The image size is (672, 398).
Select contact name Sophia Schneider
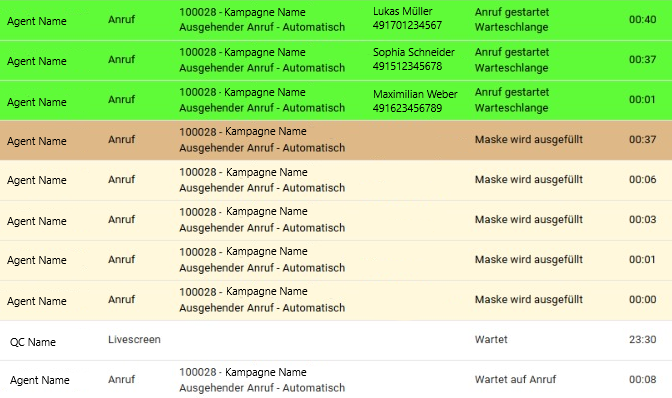[414, 52]
